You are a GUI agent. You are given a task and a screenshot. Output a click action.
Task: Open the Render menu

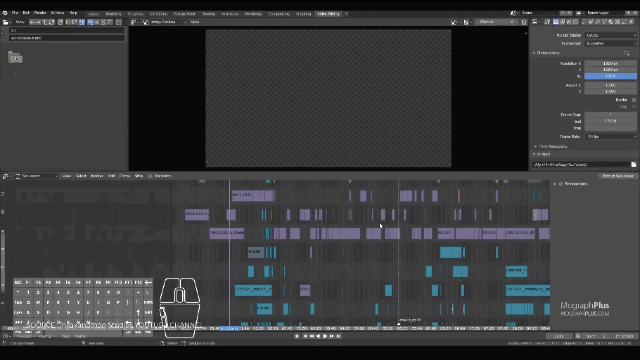pyautogui.click(x=40, y=13)
